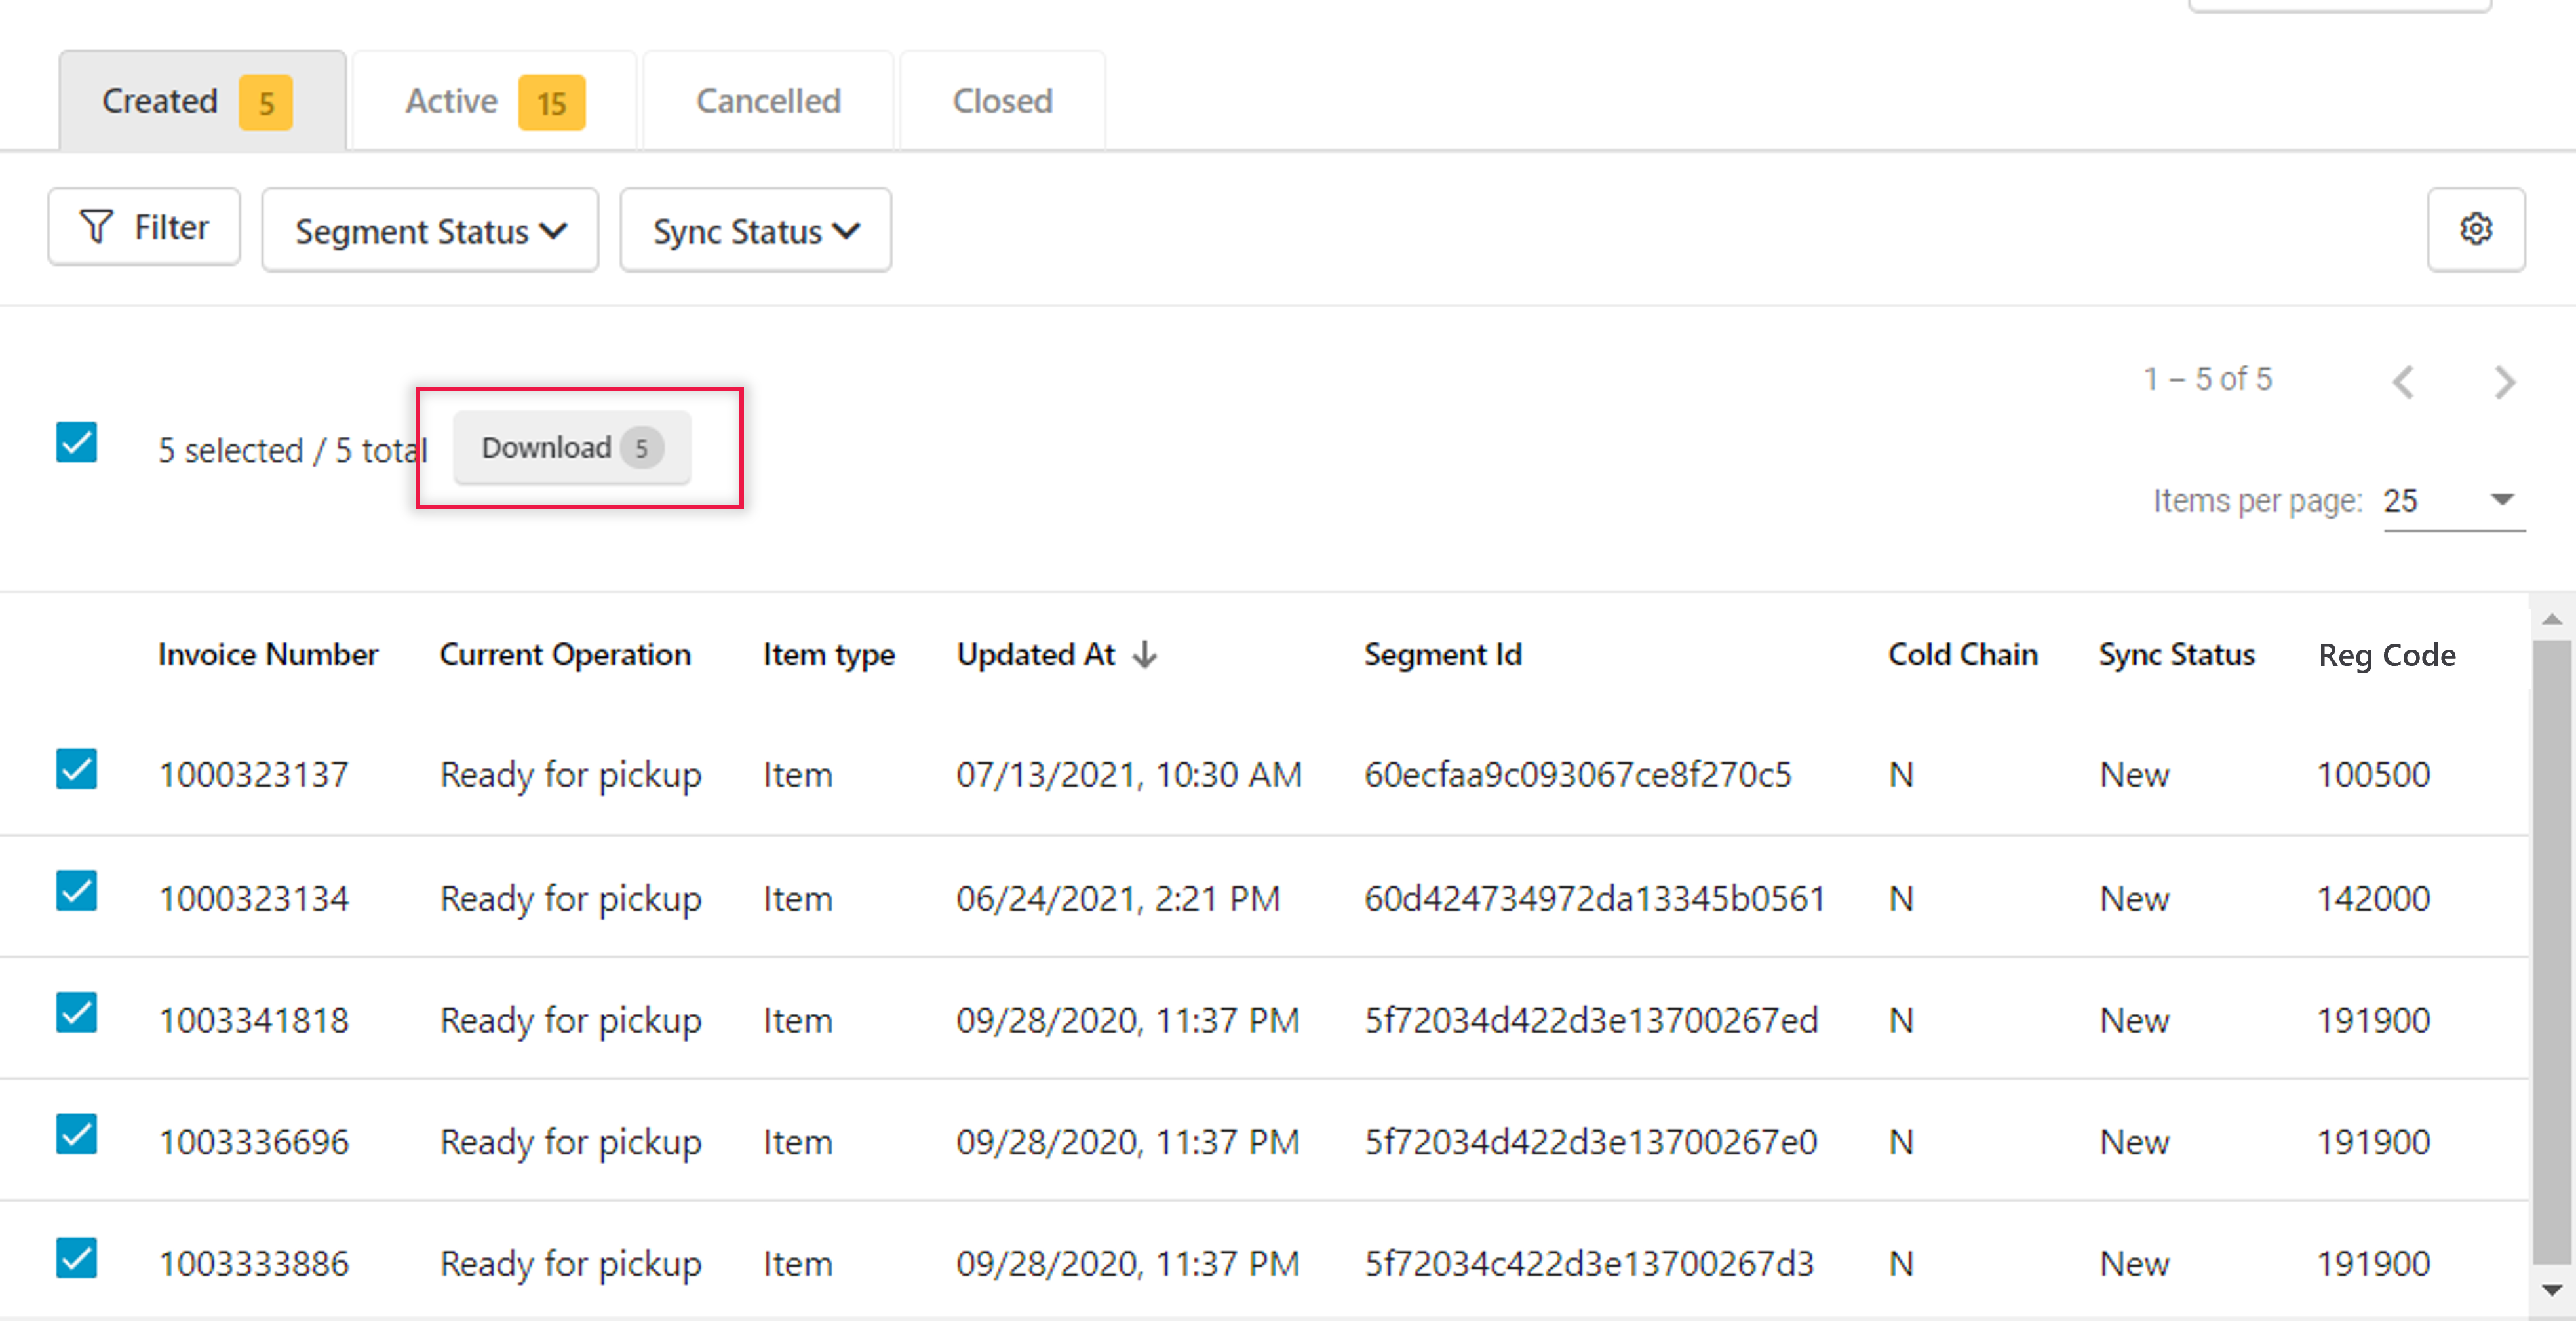Uncheck the select-all checkbox
The height and width of the screenshot is (1321, 2576).
click(76, 443)
